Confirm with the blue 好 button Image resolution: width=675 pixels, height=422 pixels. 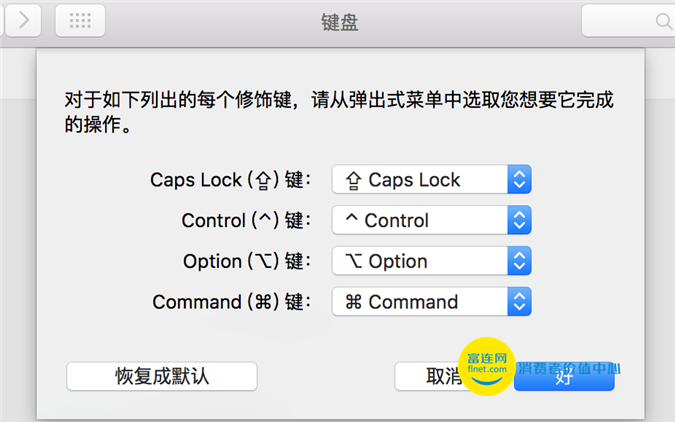pyautogui.click(x=564, y=377)
